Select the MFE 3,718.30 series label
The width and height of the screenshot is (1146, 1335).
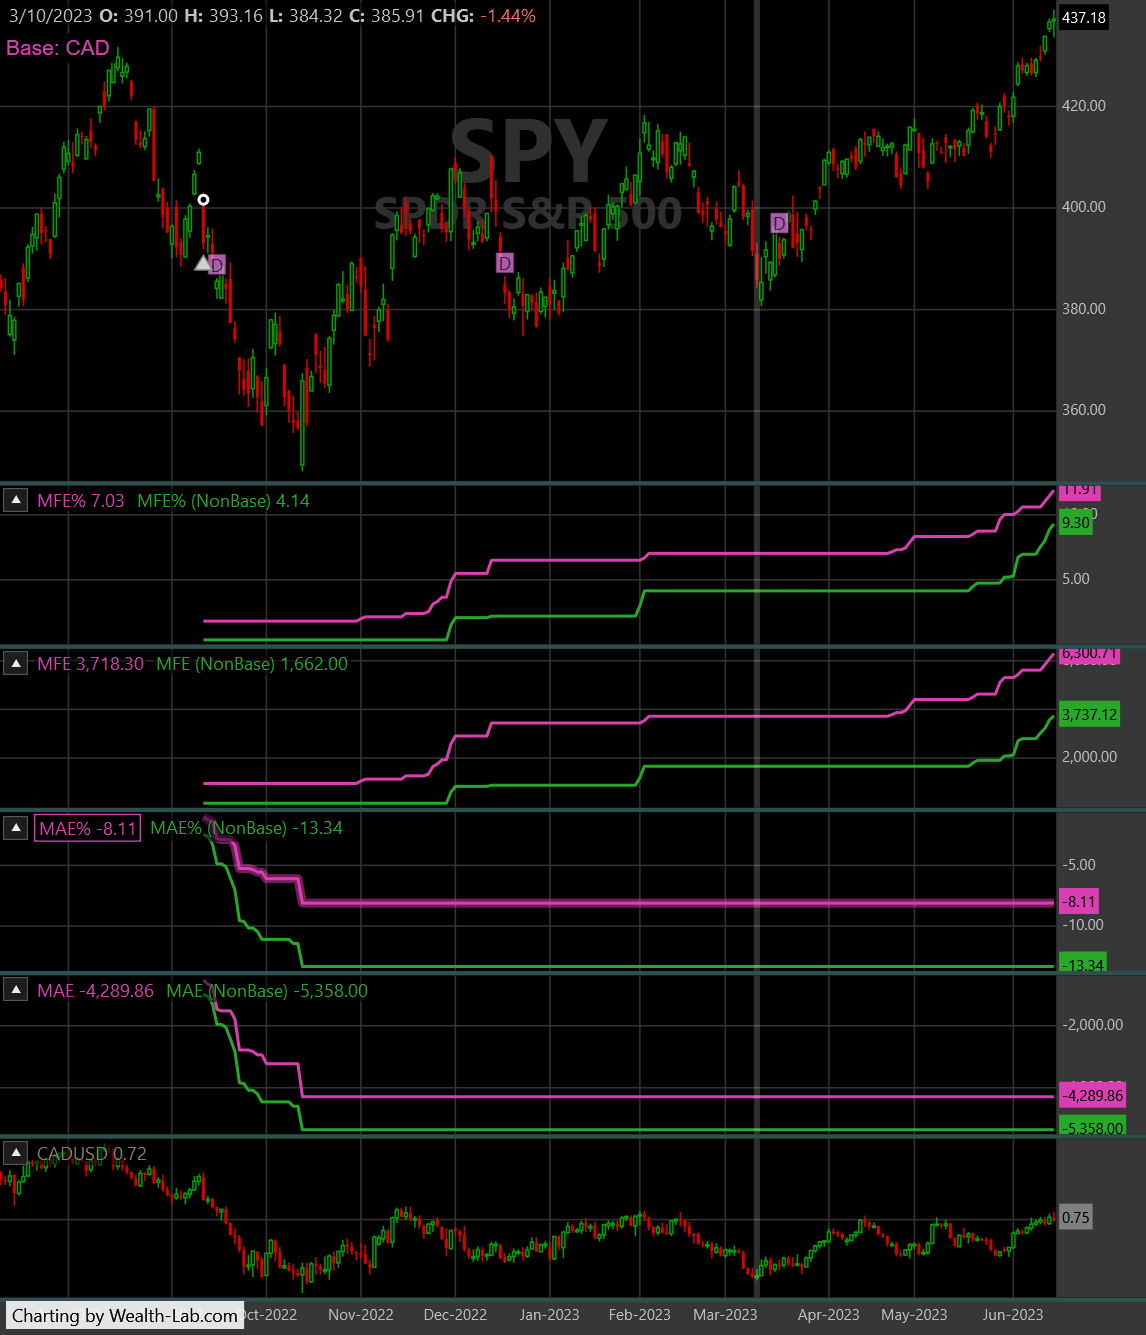click(x=91, y=664)
